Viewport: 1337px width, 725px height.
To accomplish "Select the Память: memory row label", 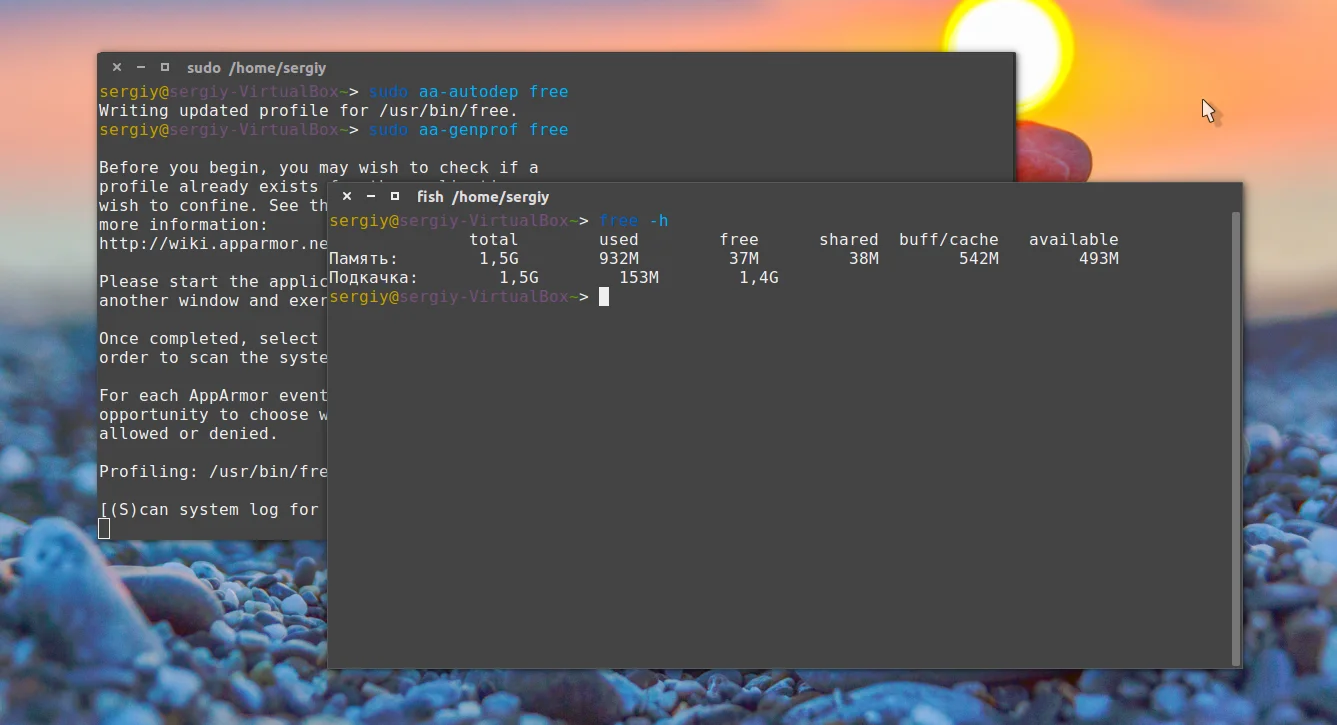I will (x=363, y=259).
